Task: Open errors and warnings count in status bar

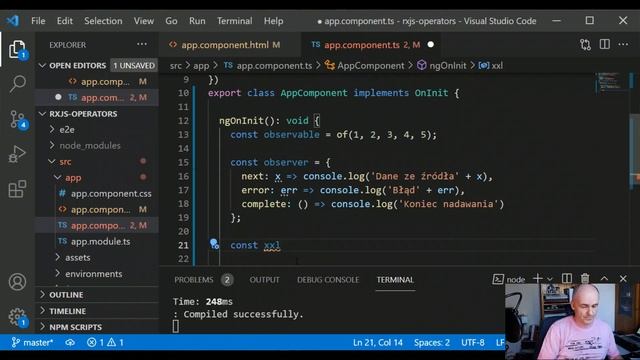Action: [105, 342]
